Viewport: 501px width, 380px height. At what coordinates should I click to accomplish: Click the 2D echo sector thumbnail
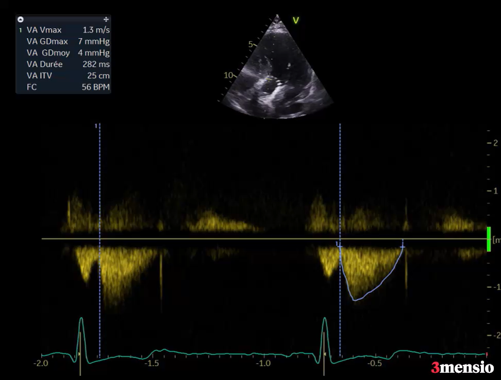coord(277,67)
